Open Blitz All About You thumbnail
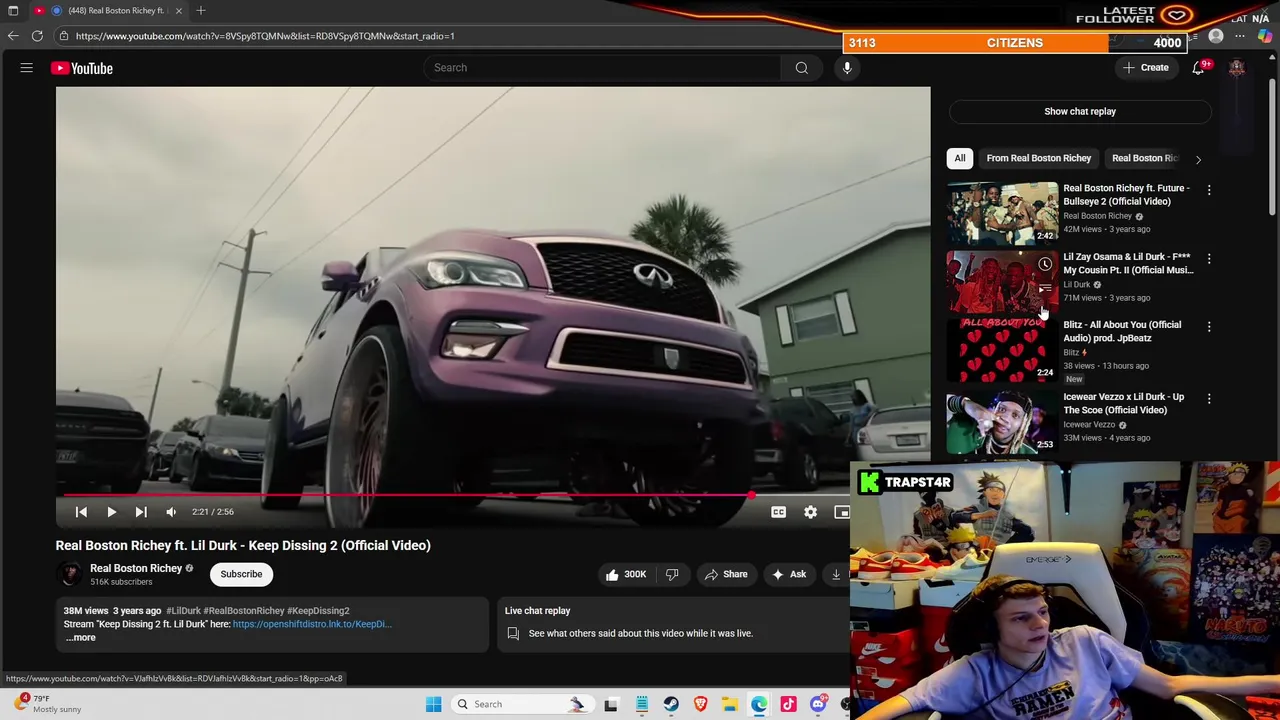This screenshot has width=1280, height=720. pyautogui.click(x=1002, y=350)
